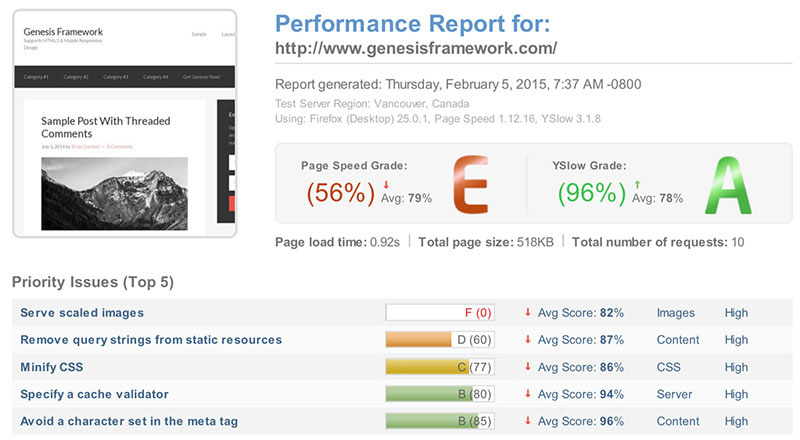
Task: Click the B (85) score bar
Action: tap(440, 421)
